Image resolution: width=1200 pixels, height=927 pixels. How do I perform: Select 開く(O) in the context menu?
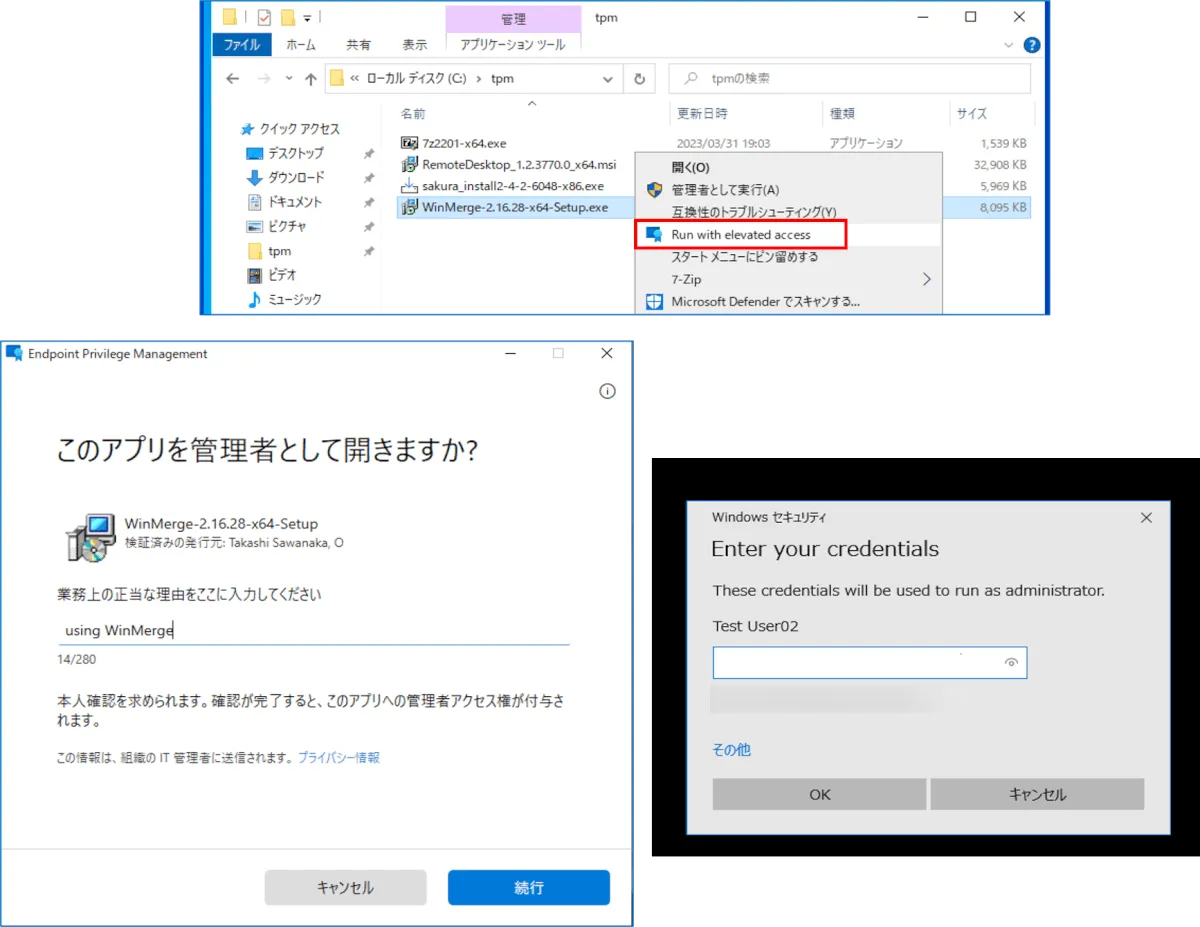(690, 168)
